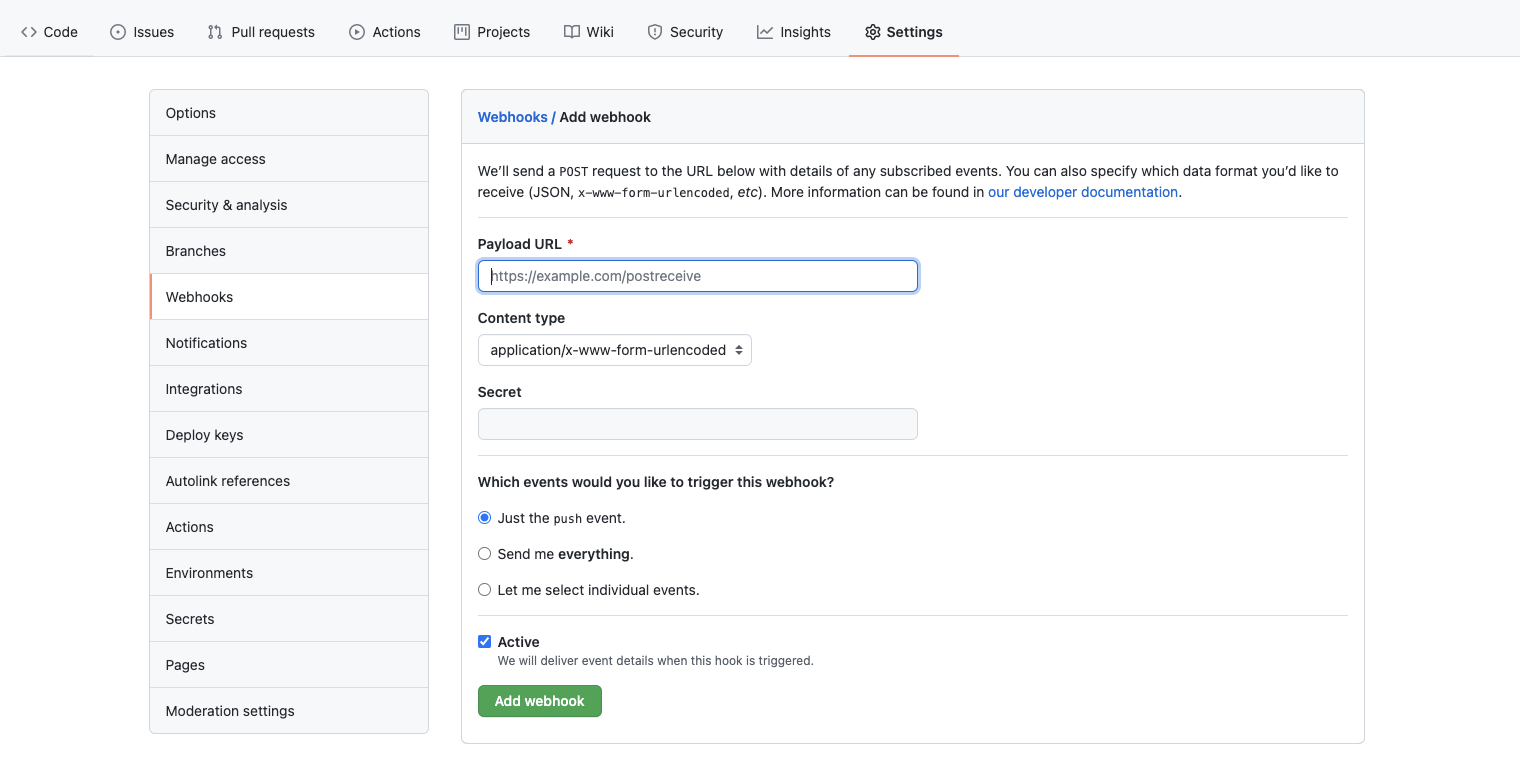1520x769 pixels.
Task: Click the Actions play icon
Action: (x=357, y=32)
